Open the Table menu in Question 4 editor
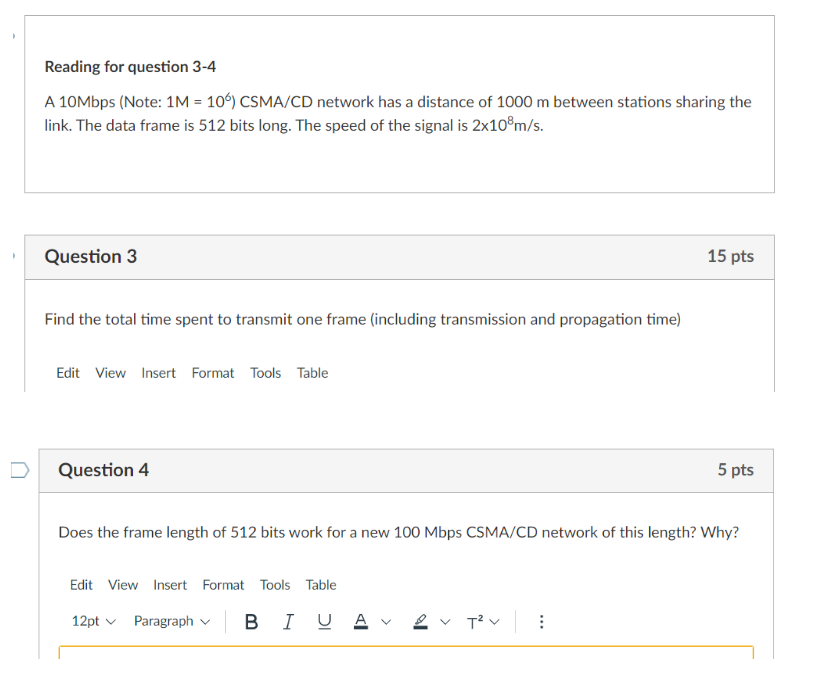 point(320,585)
